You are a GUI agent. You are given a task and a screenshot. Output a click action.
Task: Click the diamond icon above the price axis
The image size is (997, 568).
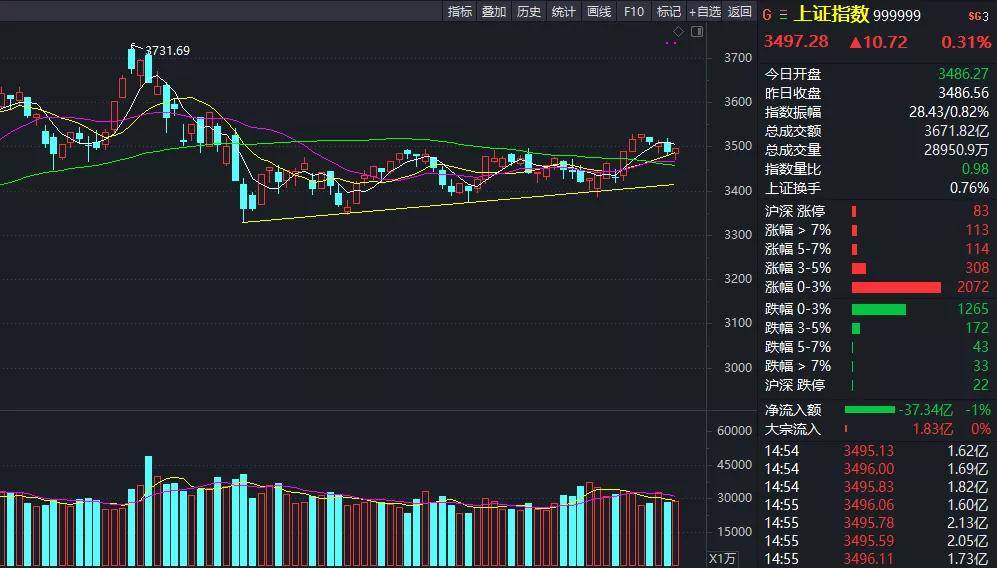pos(678,31)
